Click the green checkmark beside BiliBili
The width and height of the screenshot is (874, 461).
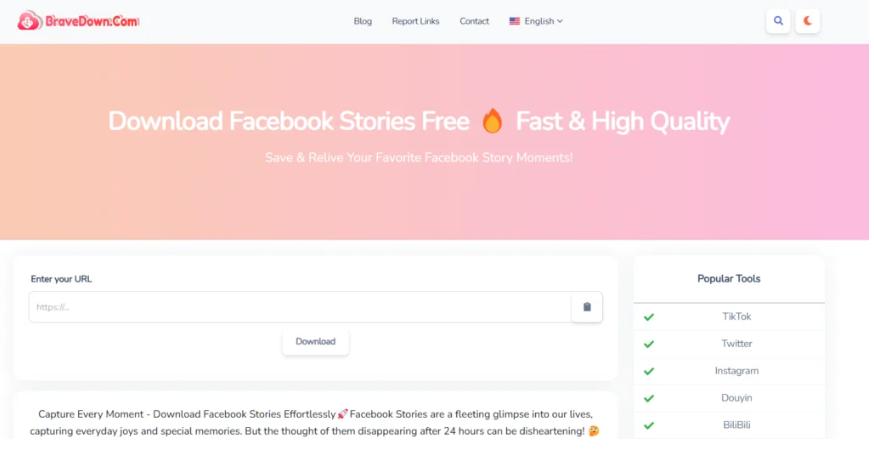pos(649,426)
